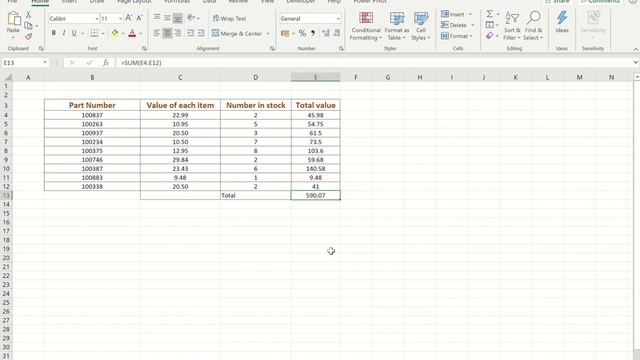The width and height of the screenshot is (640, 360).
Task: Click the Paste clipboard icon
Action: 13,19
